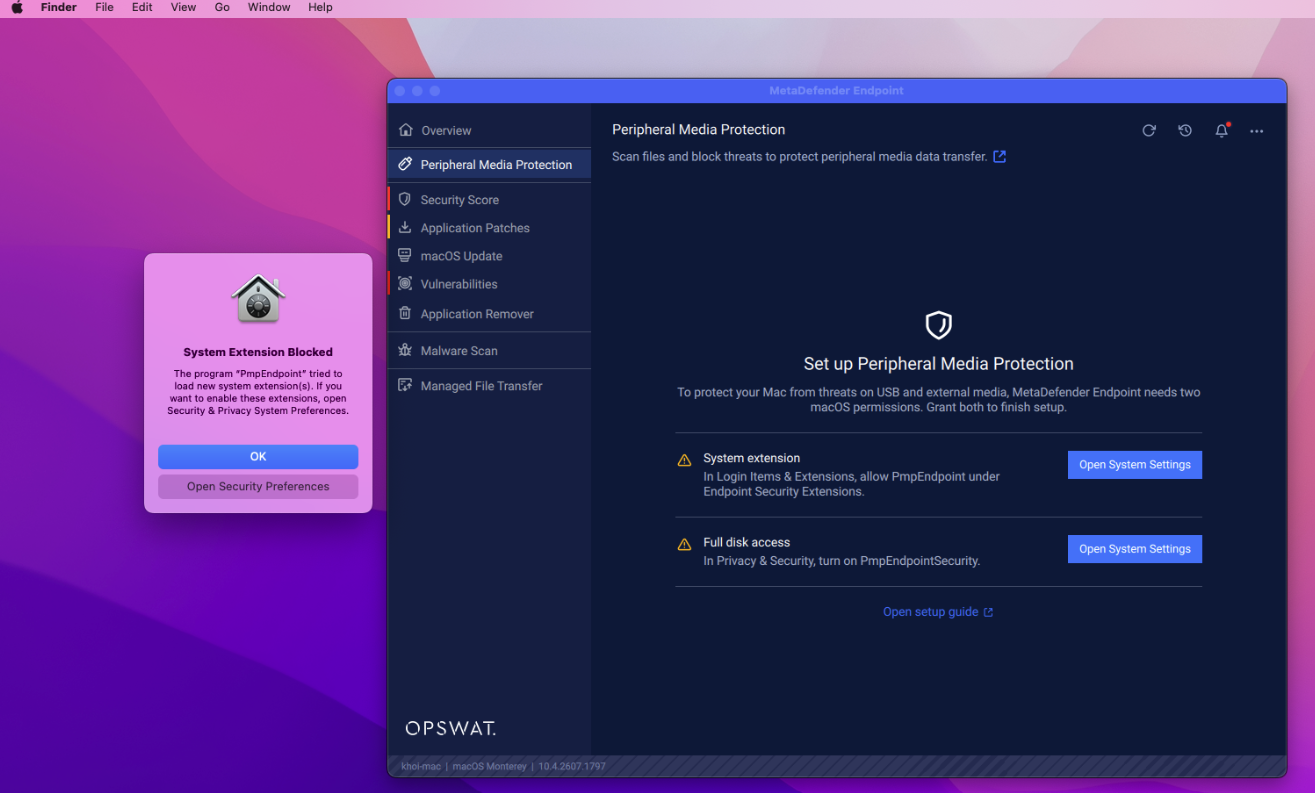The height and width of the screenshot is (793, 1315).
Task: Click the Peripheral Media Protection page heading
Action: [x=698, y=130]
